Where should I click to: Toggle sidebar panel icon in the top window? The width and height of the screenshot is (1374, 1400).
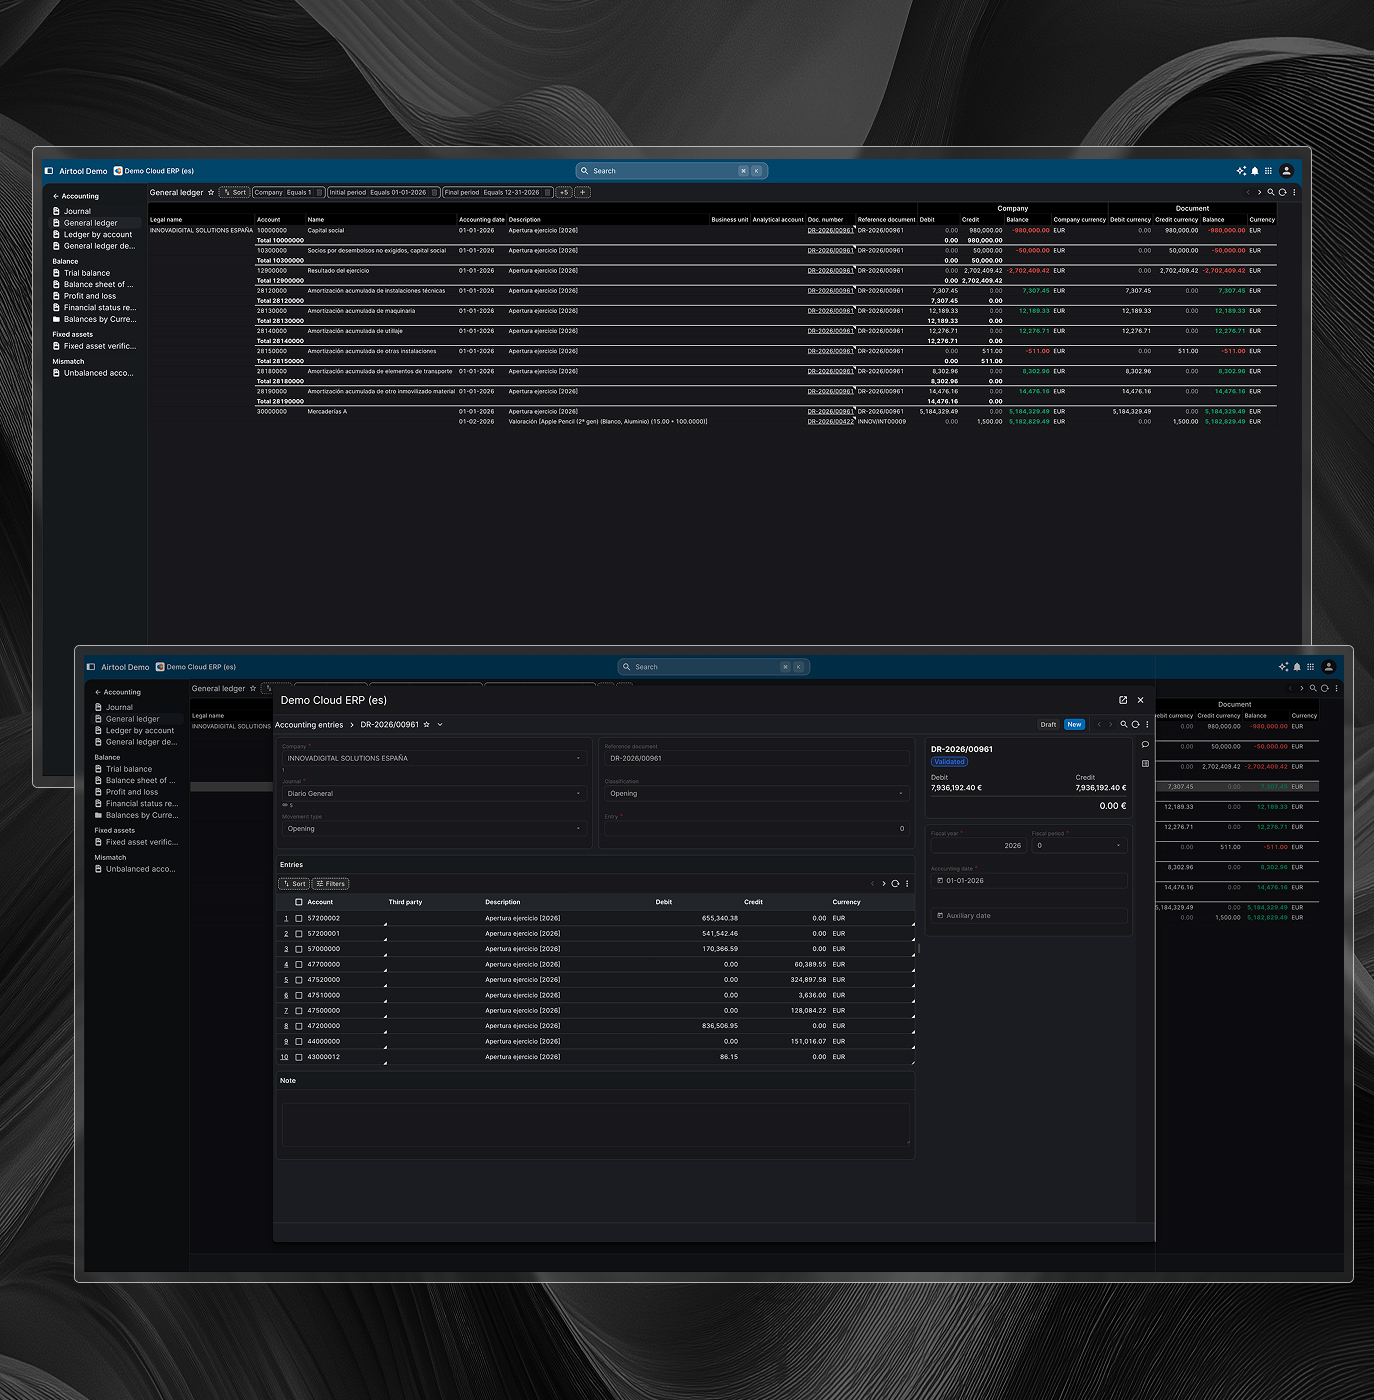[x=49, y=171]
